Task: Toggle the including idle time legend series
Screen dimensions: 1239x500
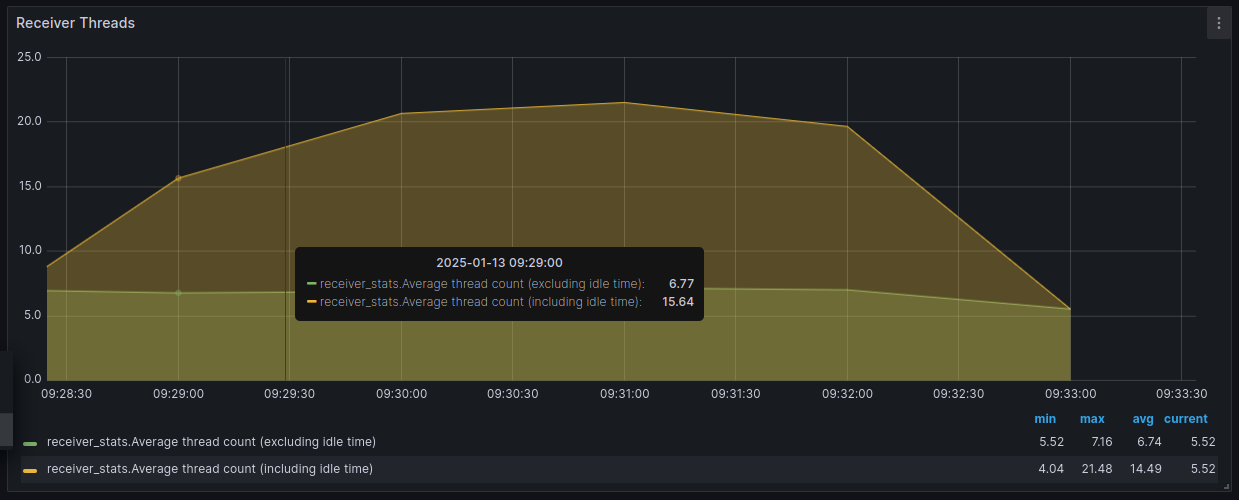Action: (210, 469)
